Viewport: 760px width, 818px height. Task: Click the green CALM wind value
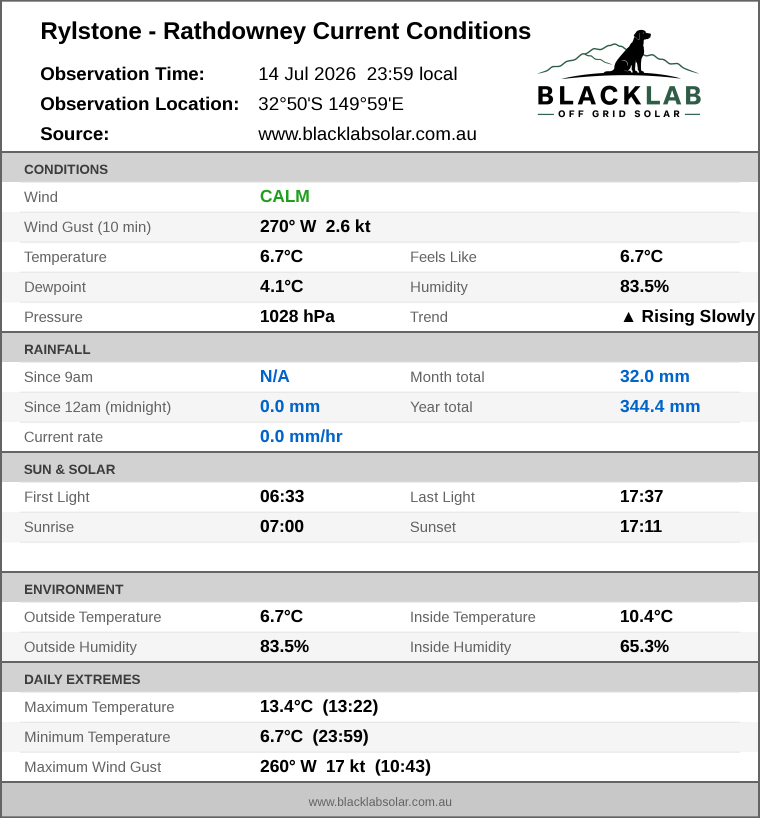(285, 196)
